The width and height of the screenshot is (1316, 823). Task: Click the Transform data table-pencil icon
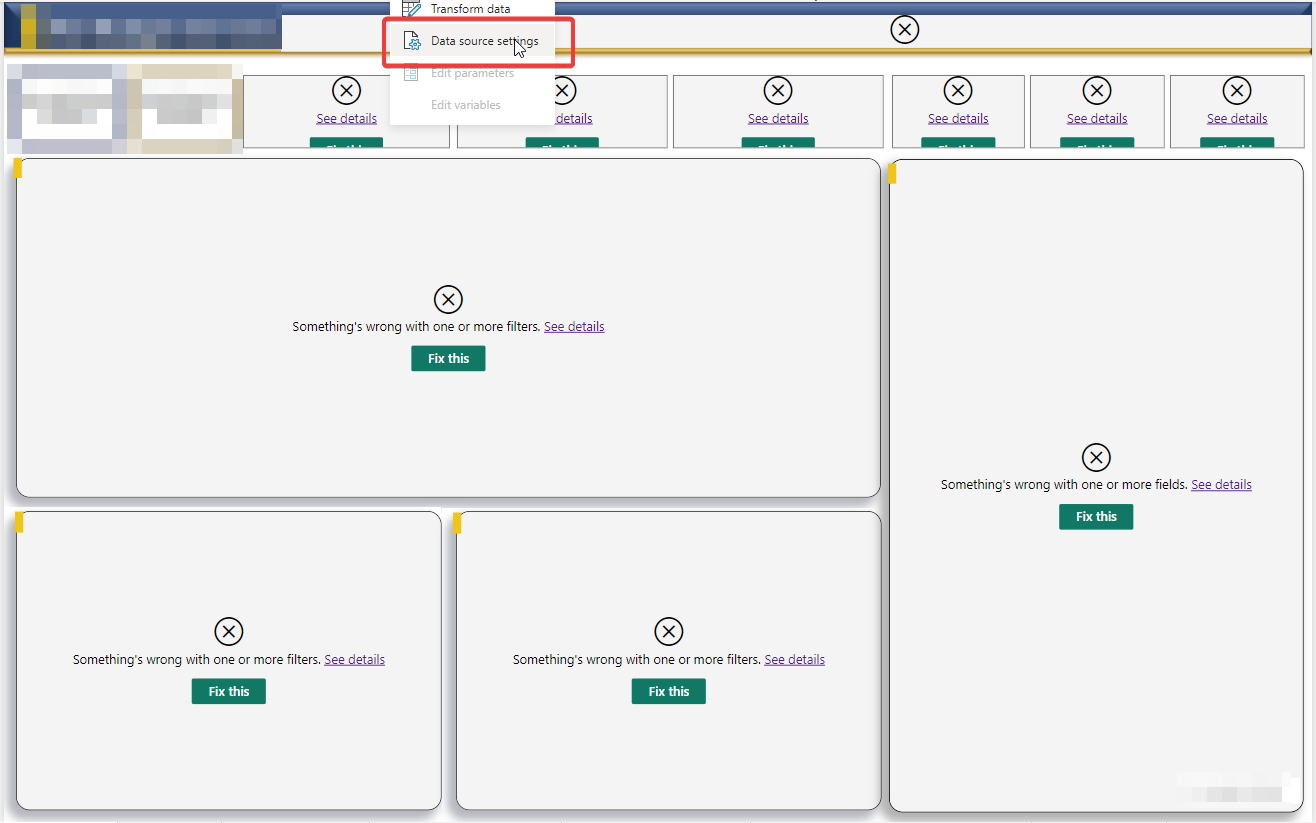pyautogui.click(x=411, y=8)
